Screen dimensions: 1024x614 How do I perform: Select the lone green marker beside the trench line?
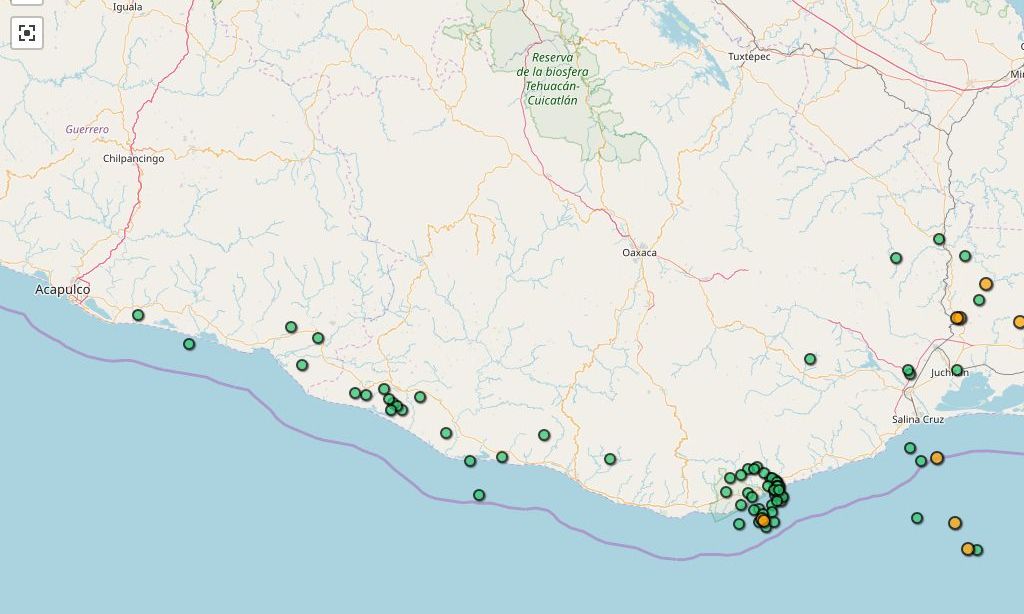479,495
